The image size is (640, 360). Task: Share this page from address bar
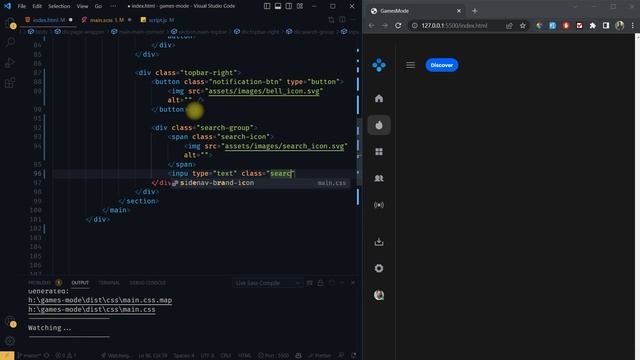(509, 25)
